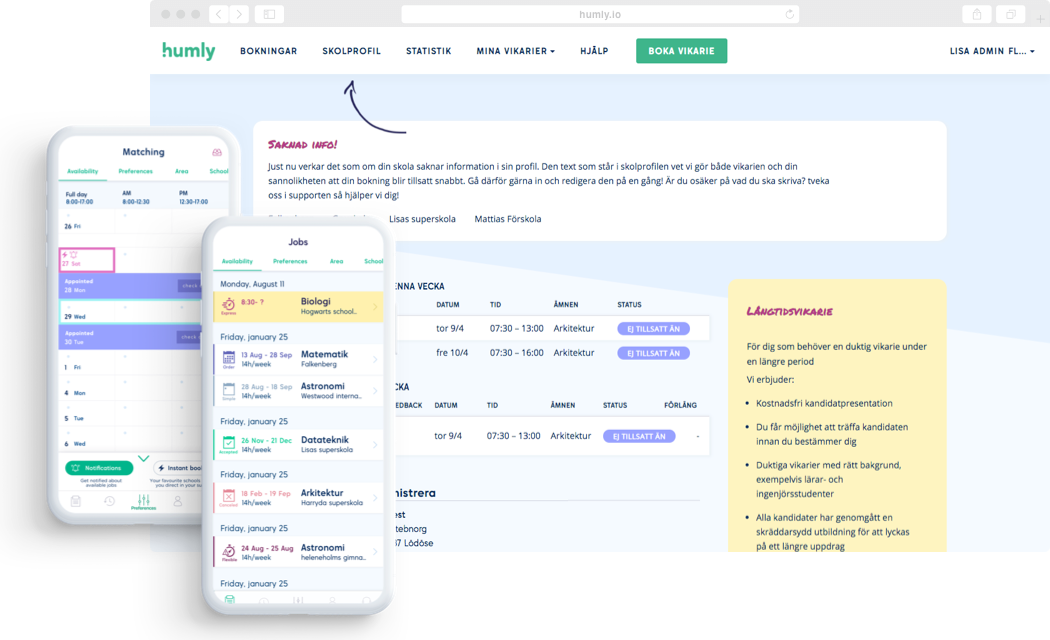Click the humly.io address bar
This screenshot has height=640, width=1050.
click(x=600, y=14)
